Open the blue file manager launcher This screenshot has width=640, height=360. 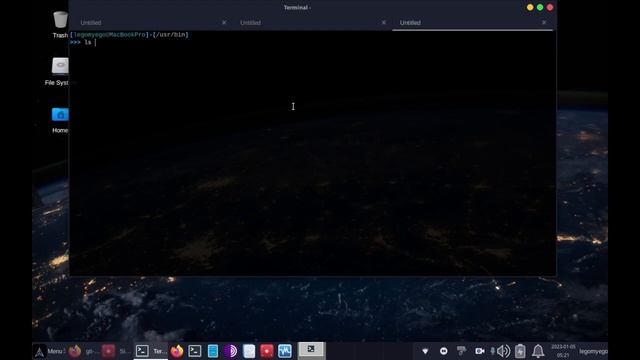(213, 351)
